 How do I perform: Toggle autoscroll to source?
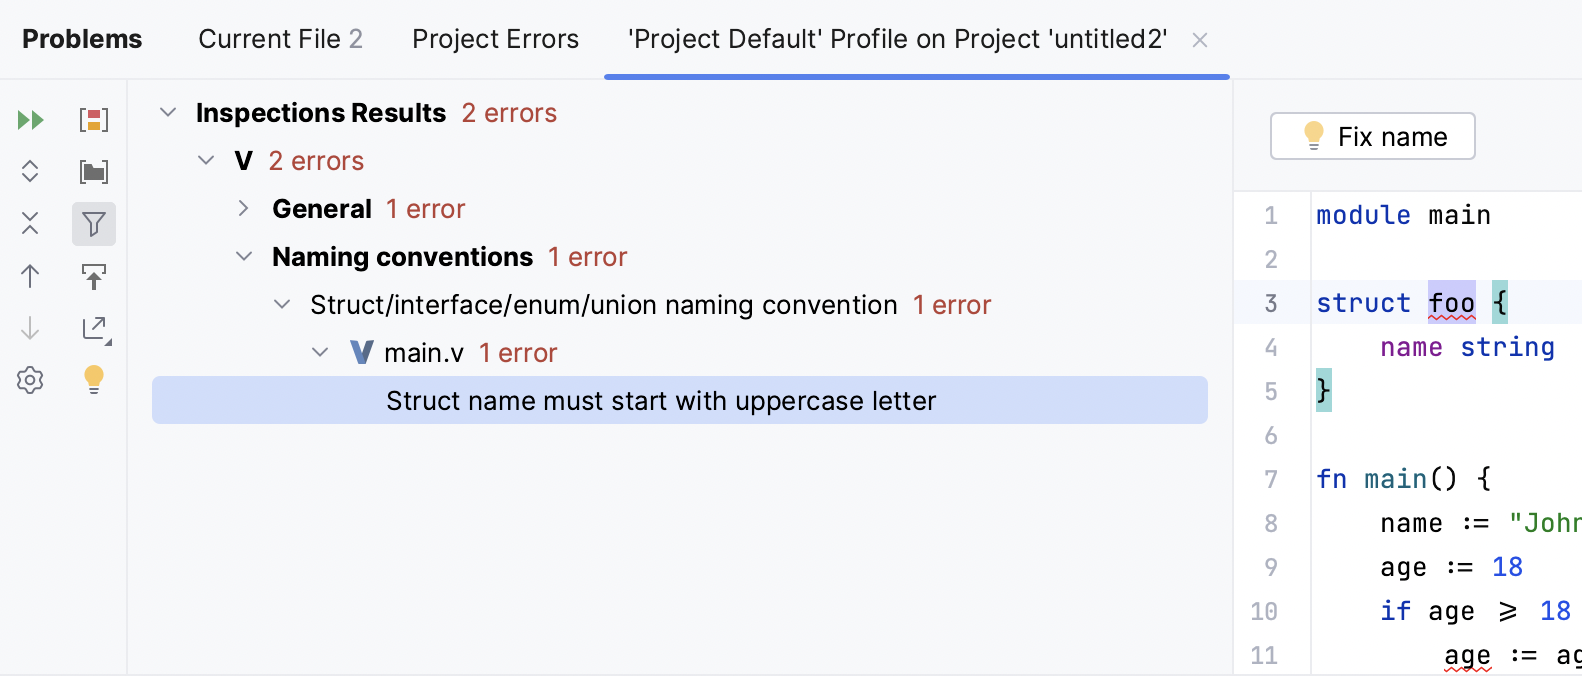coord(94,276)
